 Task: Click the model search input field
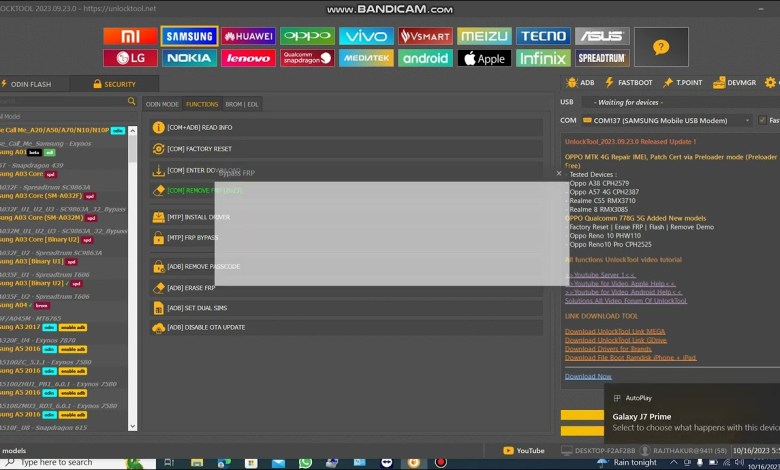pos(63,101)
